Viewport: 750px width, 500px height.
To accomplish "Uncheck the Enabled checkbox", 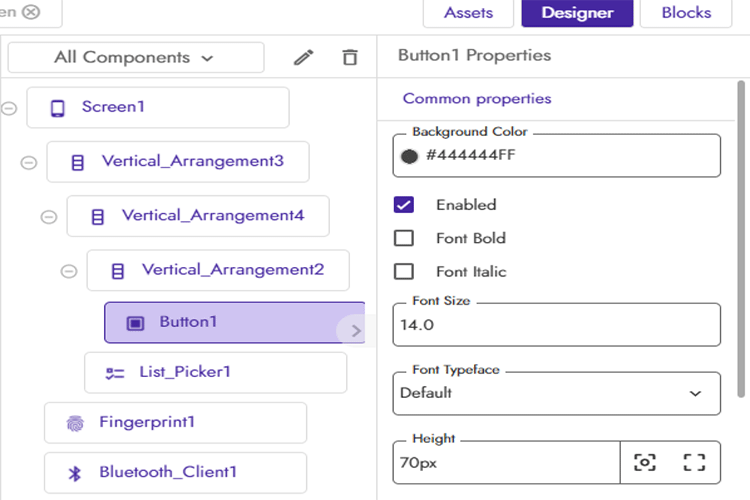I will tap(404, 205).
